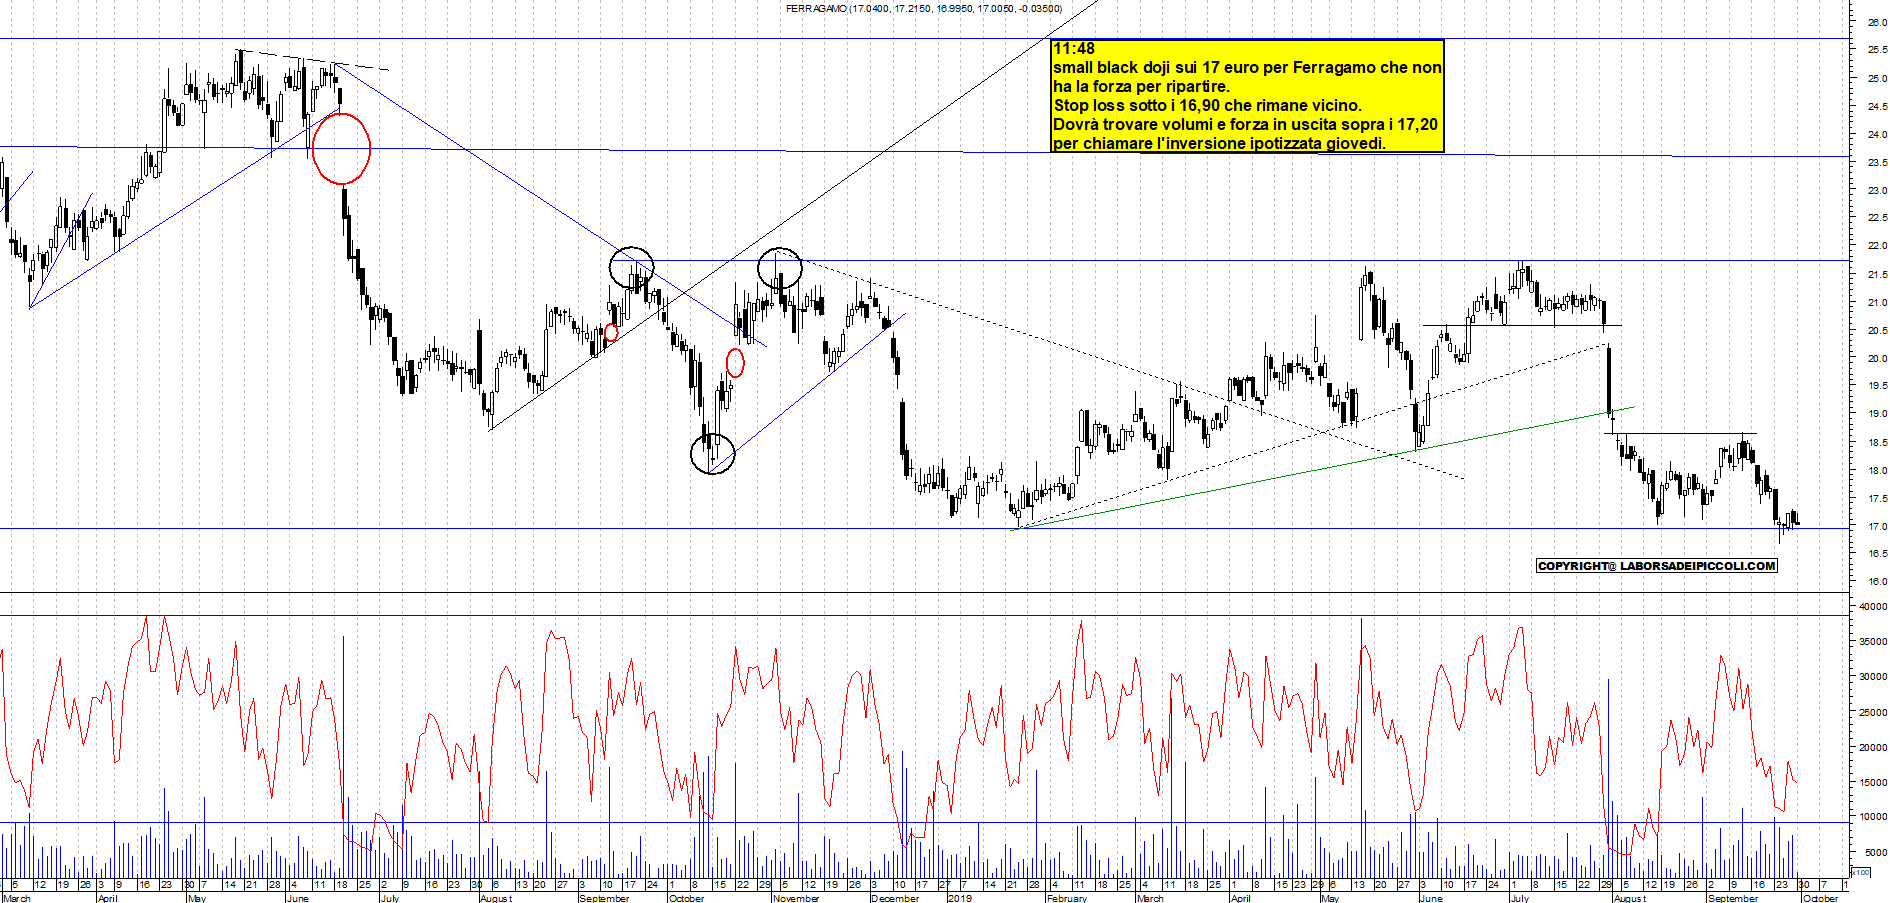This screenshot has height=903, width=1890.
Task: Click the 20000 volume axis label
Action: coord(1874,747)
